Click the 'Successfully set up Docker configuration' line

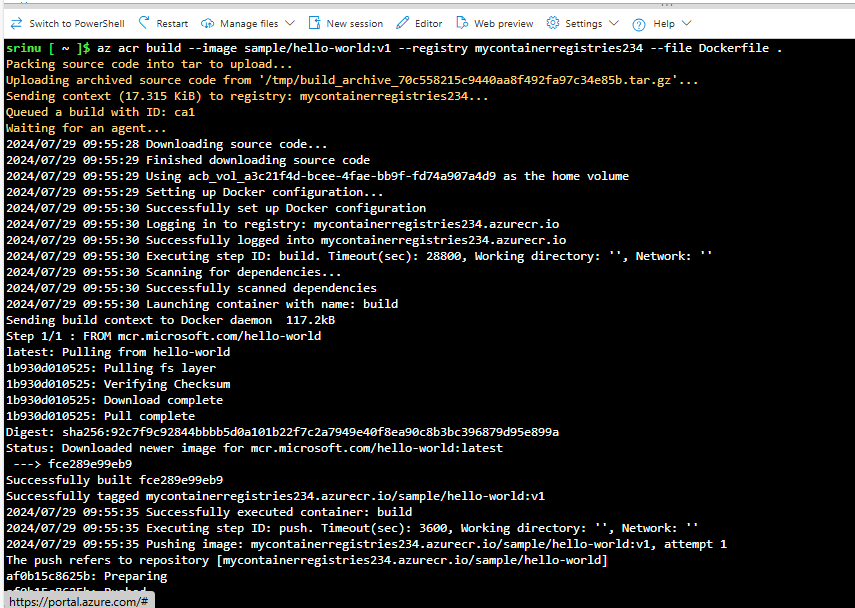click(216, 208)
